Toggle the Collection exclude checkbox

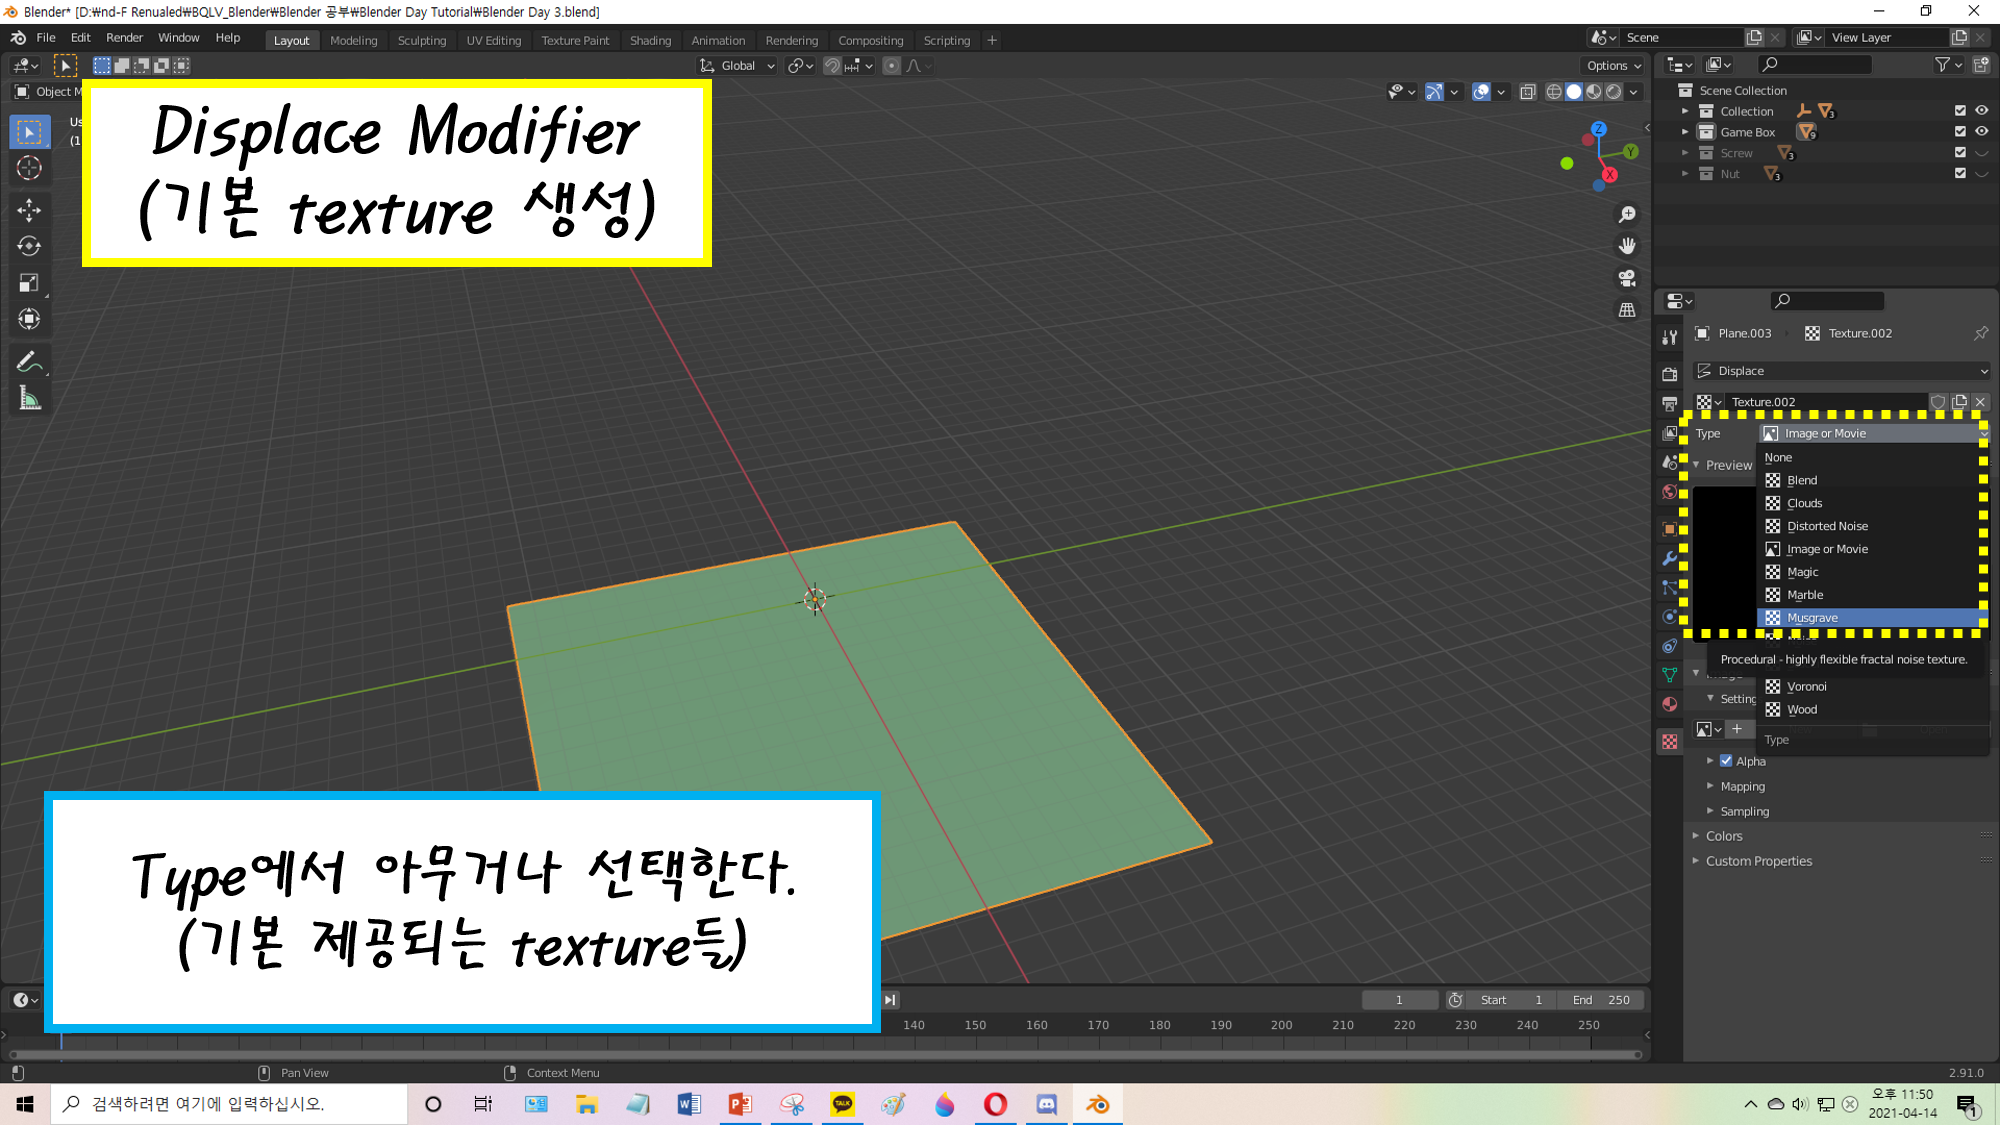coord(1960,111)
